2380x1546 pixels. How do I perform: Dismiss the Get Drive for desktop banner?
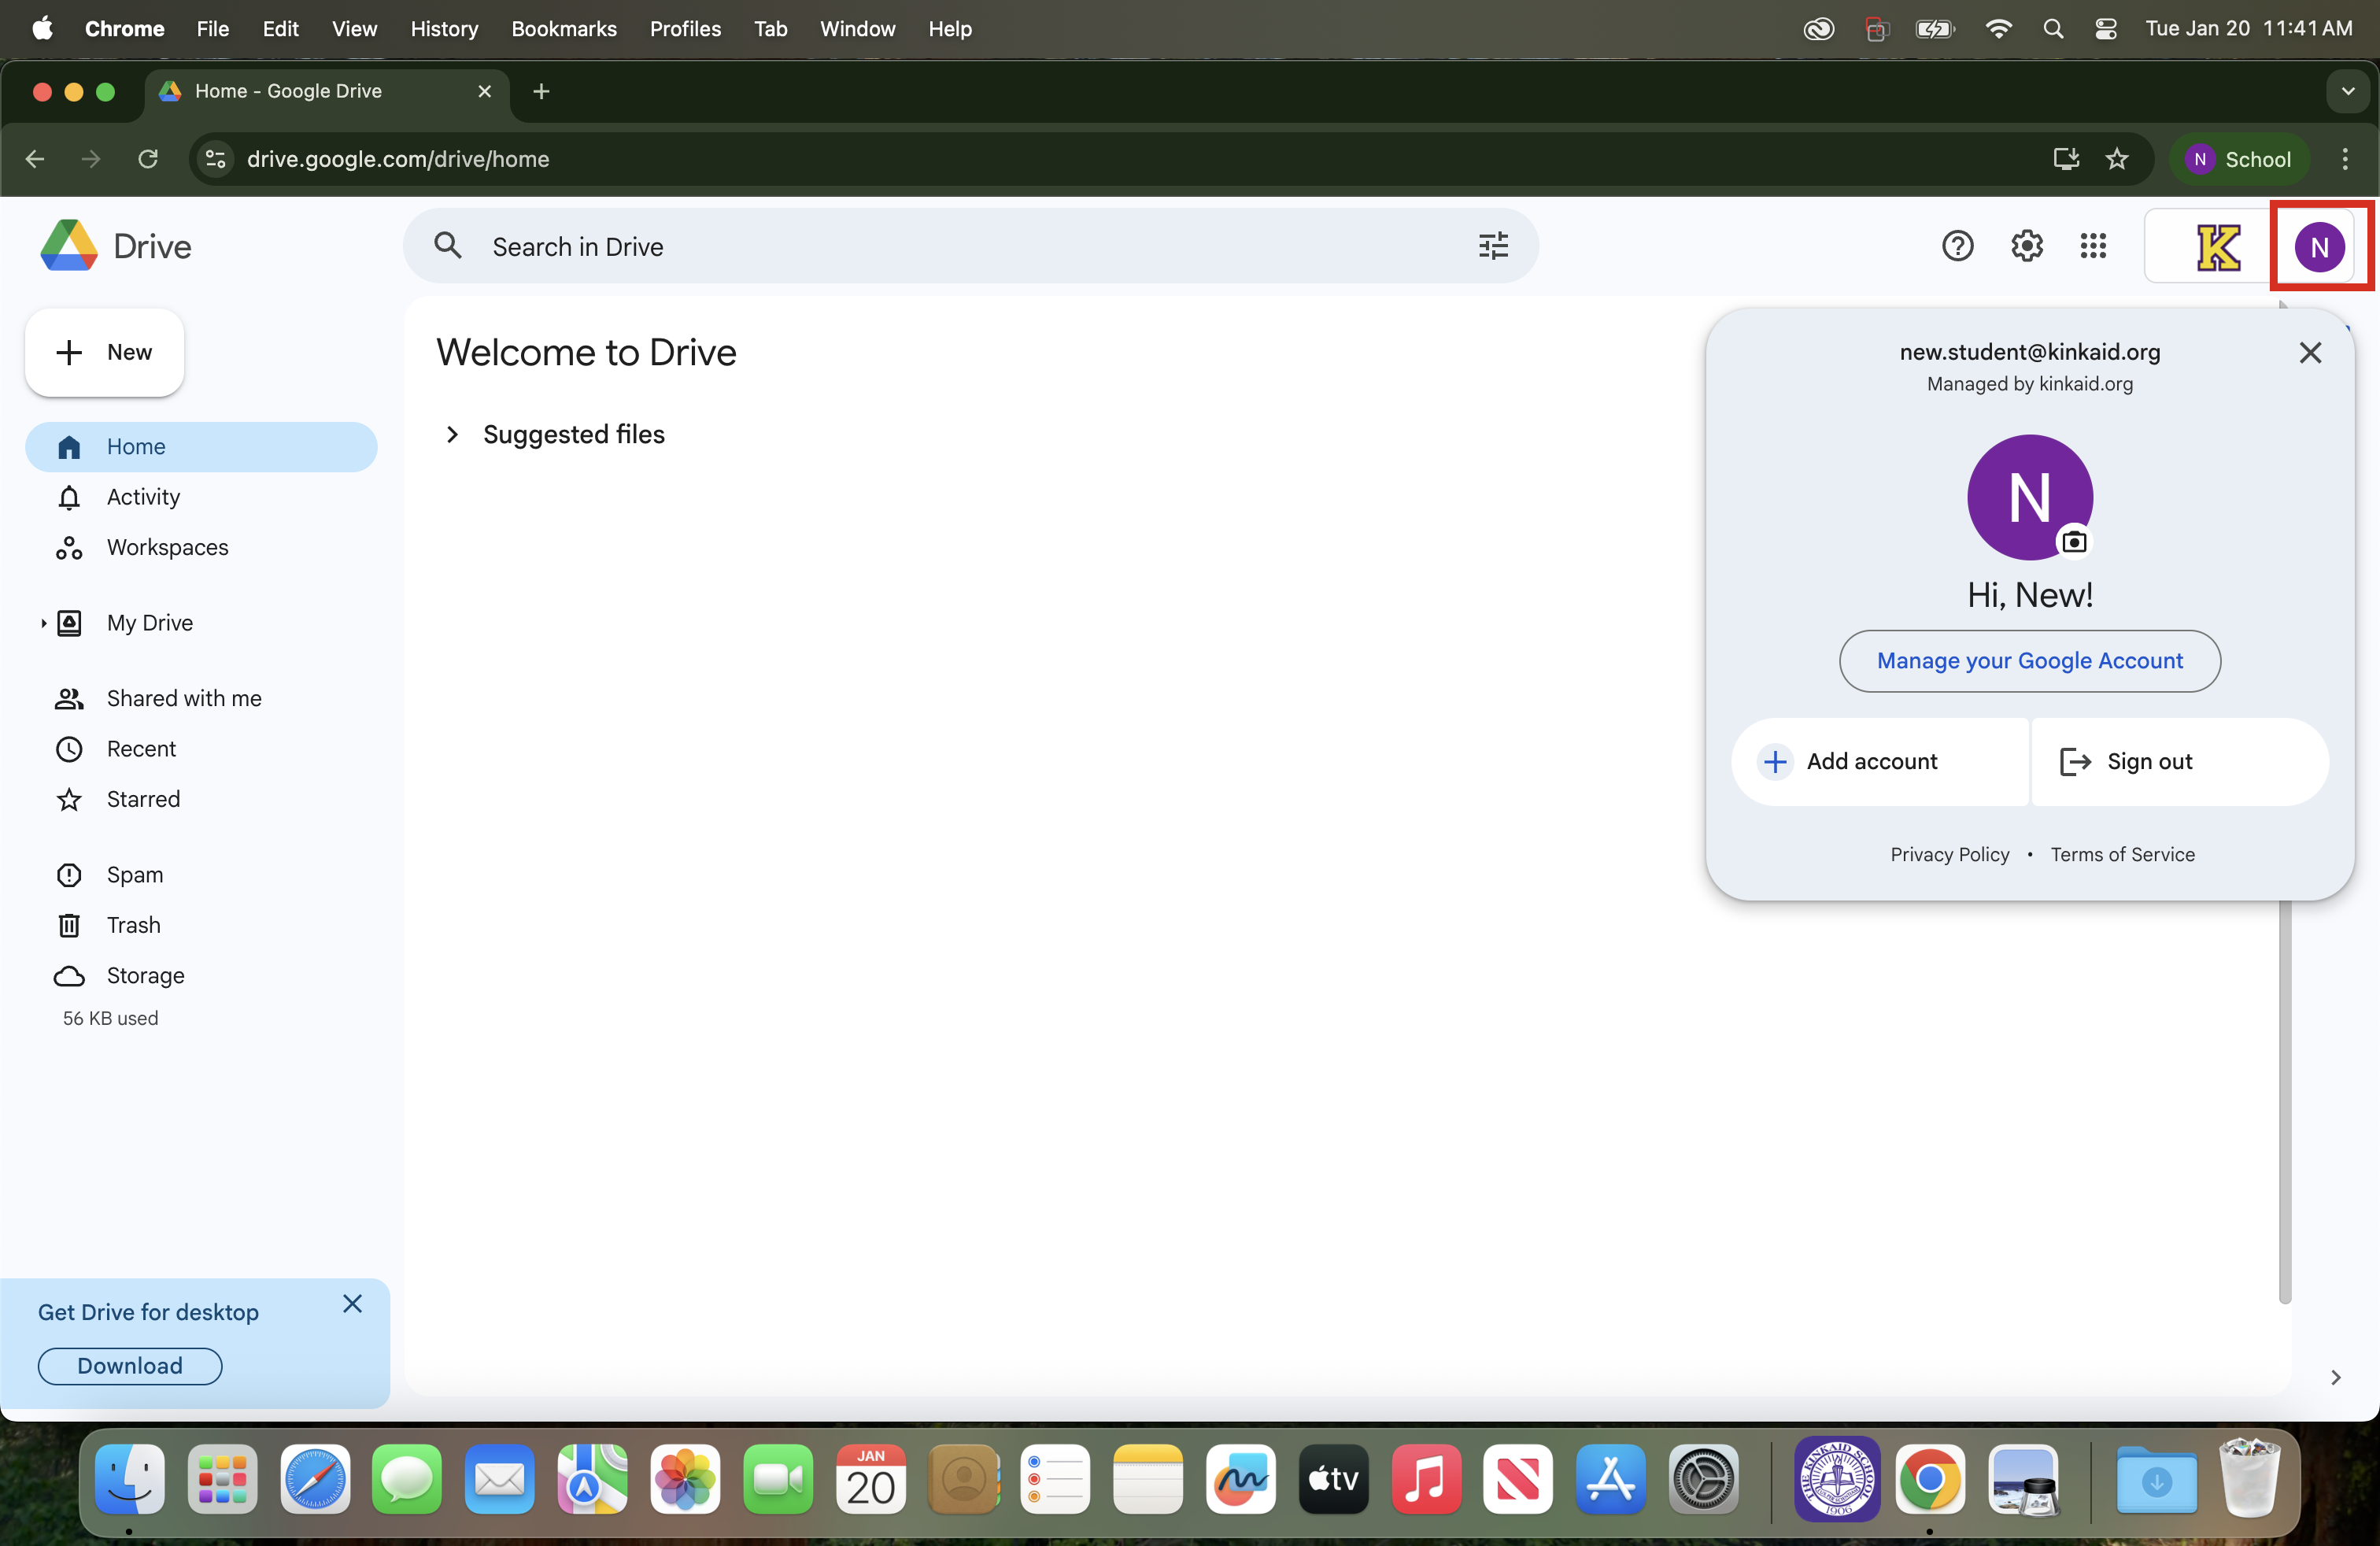[352, 1304]
